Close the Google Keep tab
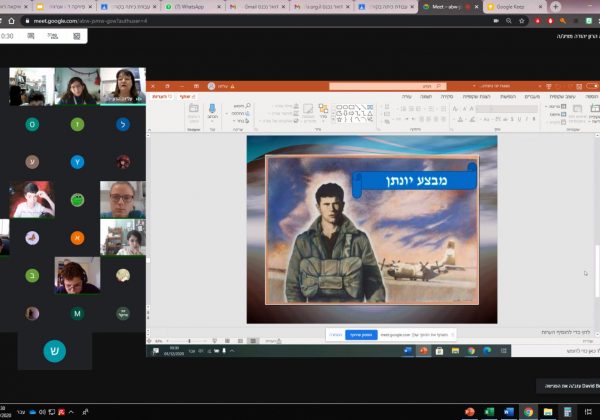Viewport: 600px width, 420px height. 540,7
